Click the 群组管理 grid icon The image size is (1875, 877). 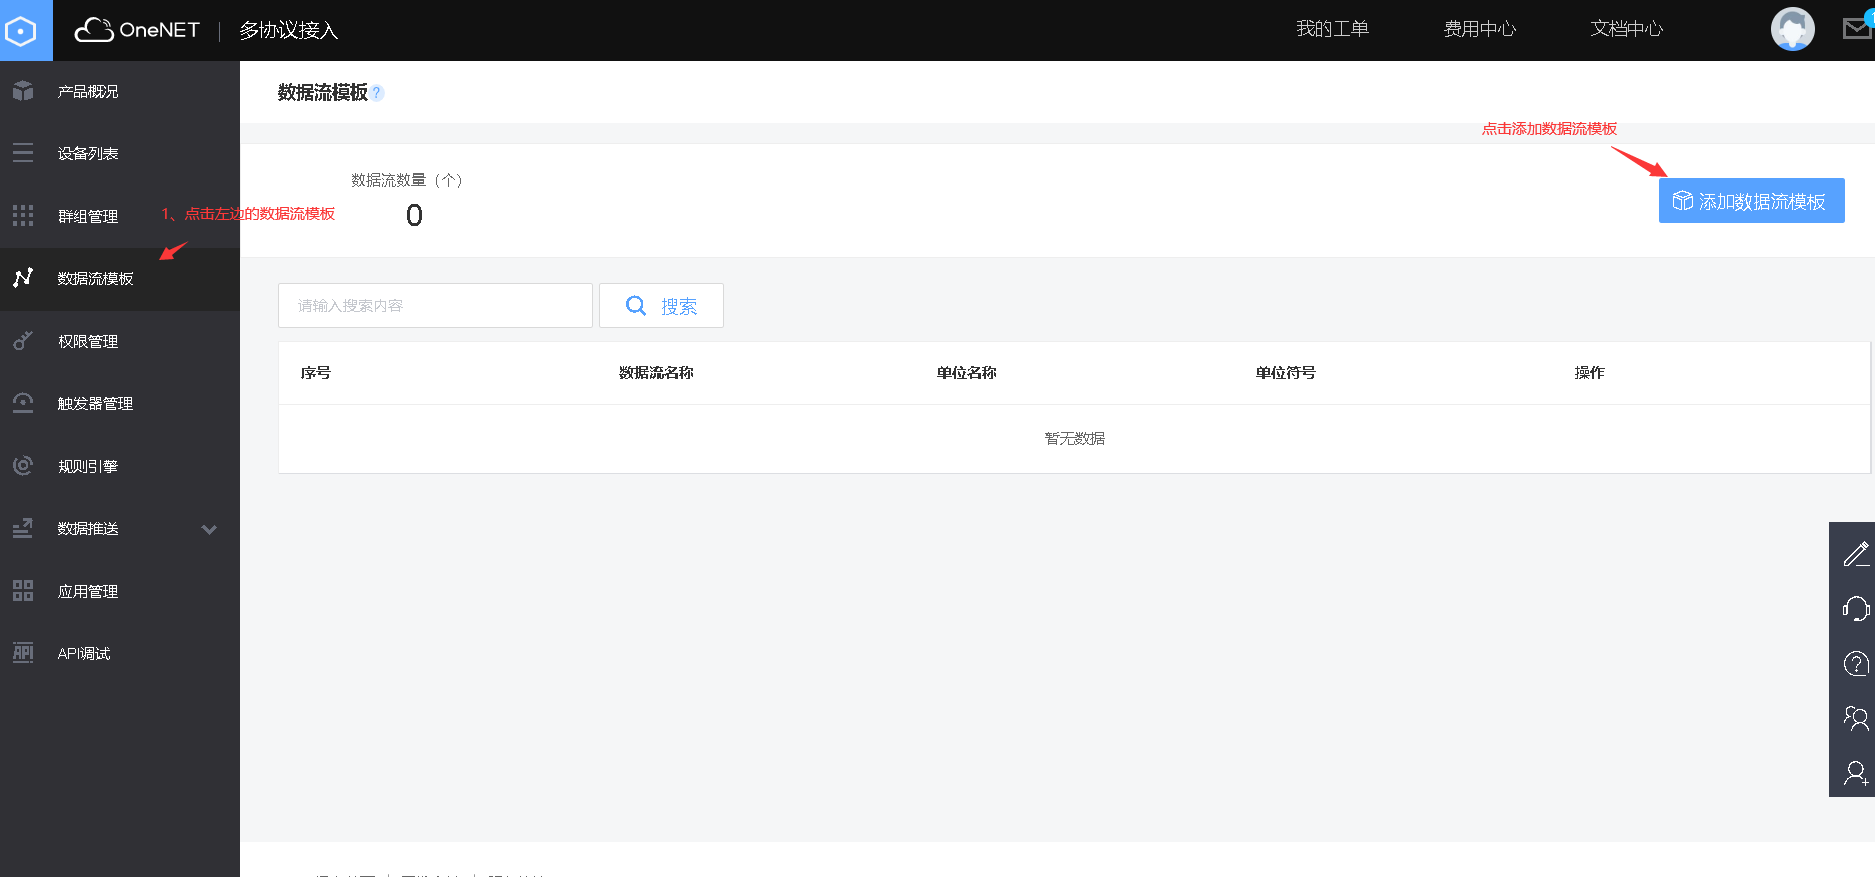[x=23, y=216]
